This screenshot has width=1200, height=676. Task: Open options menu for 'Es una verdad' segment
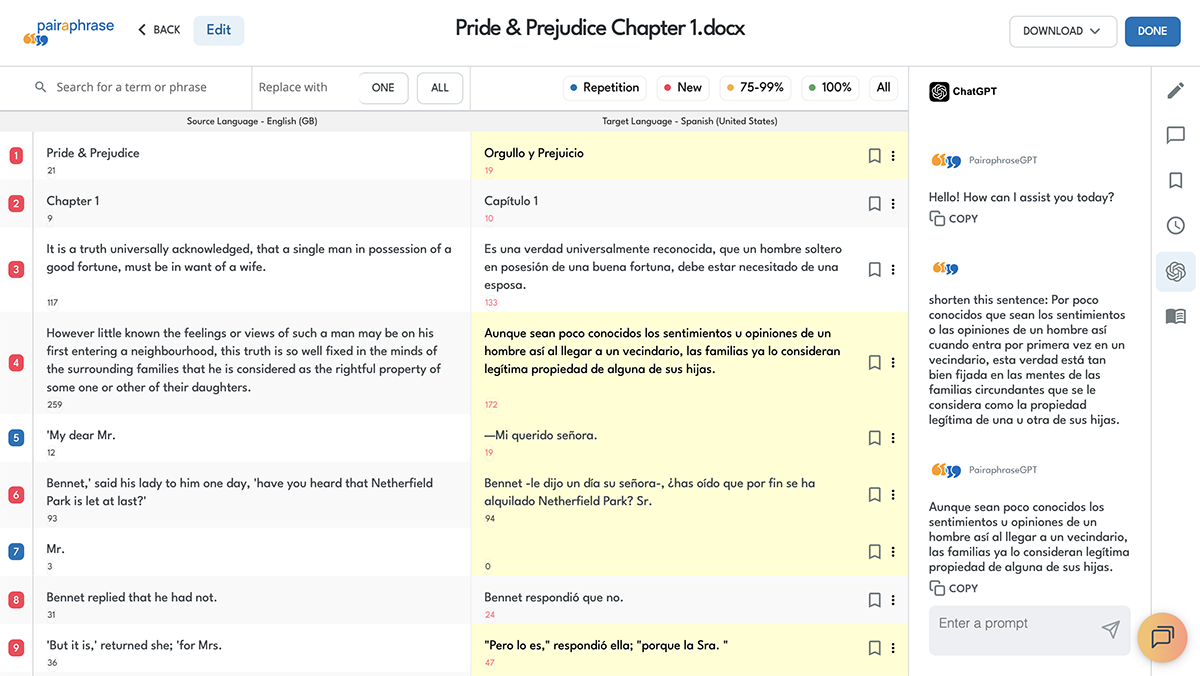[x=893, y=270]
